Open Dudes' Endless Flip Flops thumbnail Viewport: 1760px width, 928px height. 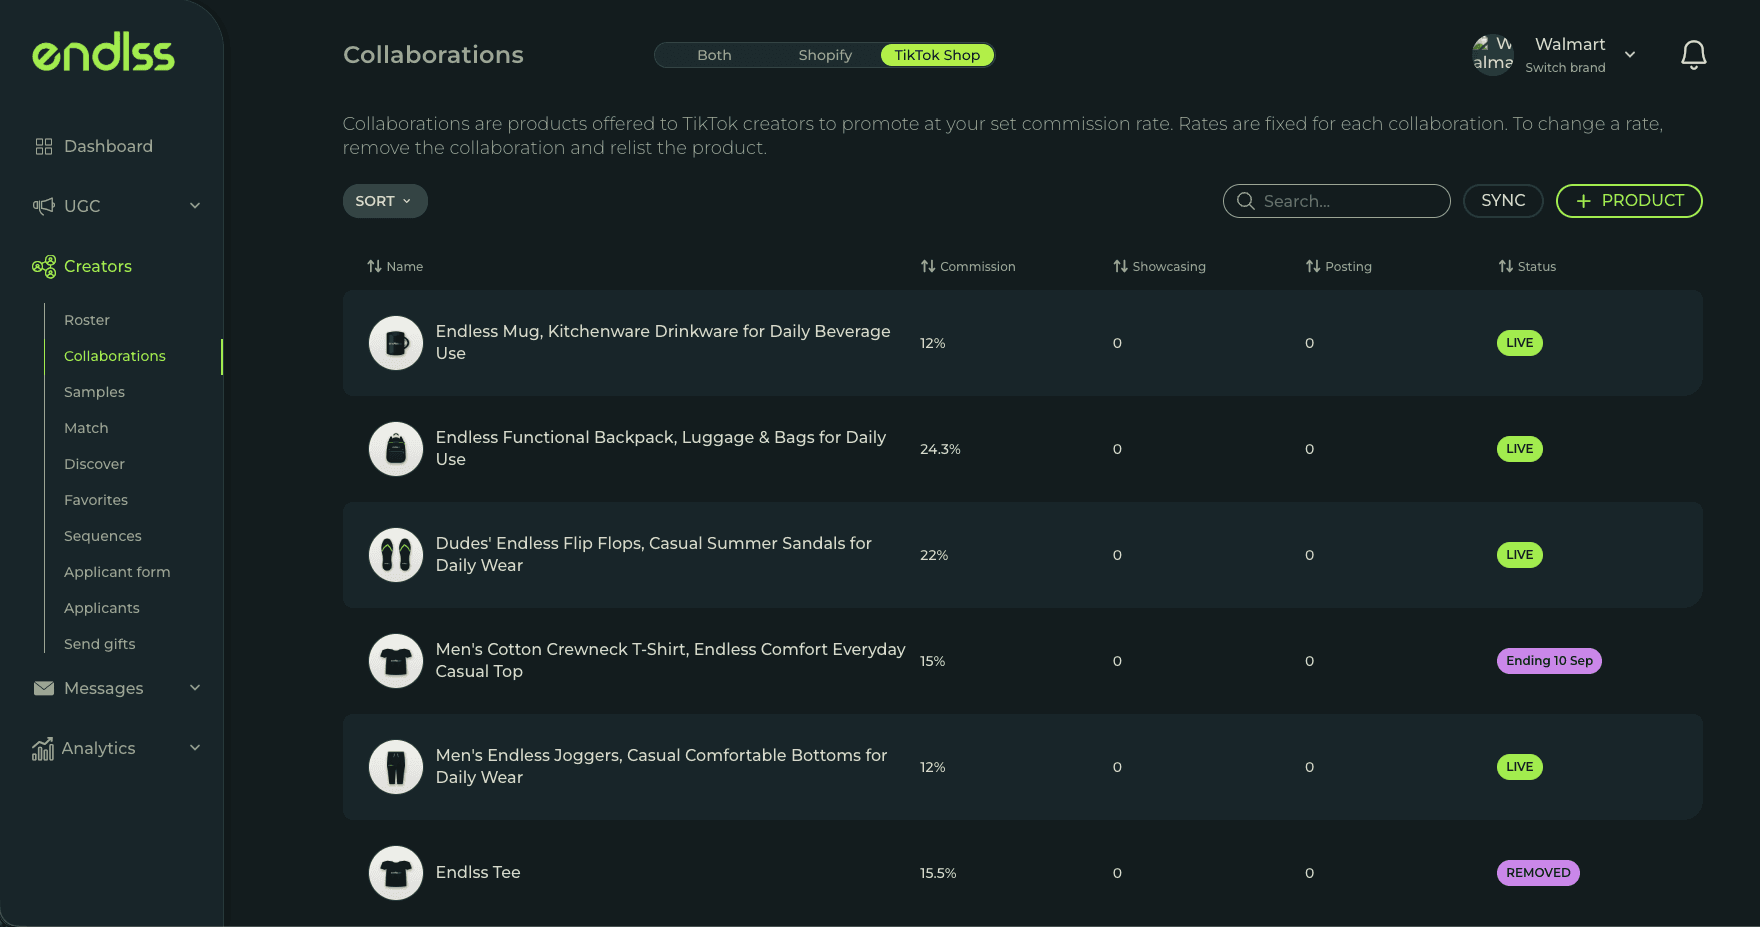(396, 555)
